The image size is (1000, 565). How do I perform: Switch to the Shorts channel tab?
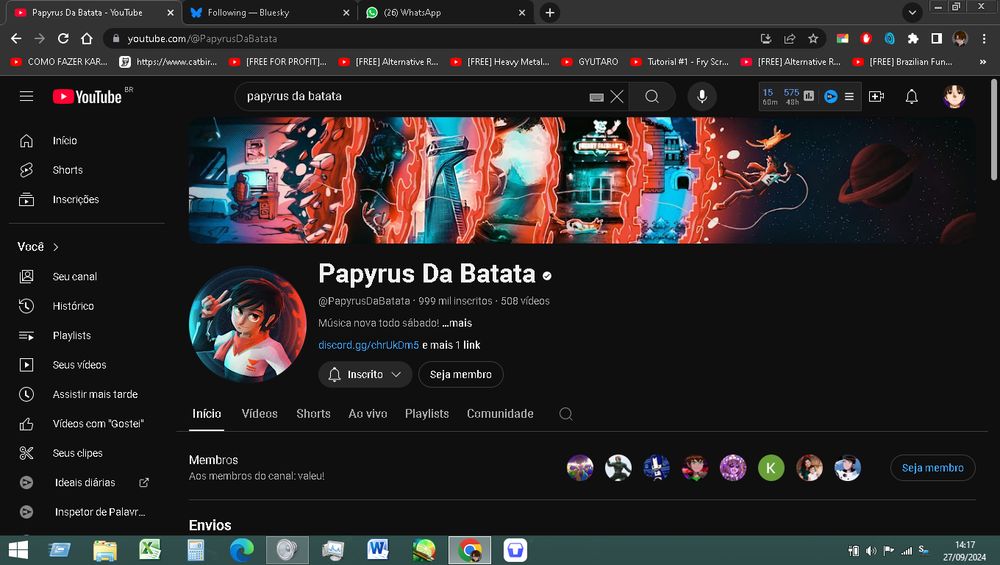click(313, 414)
